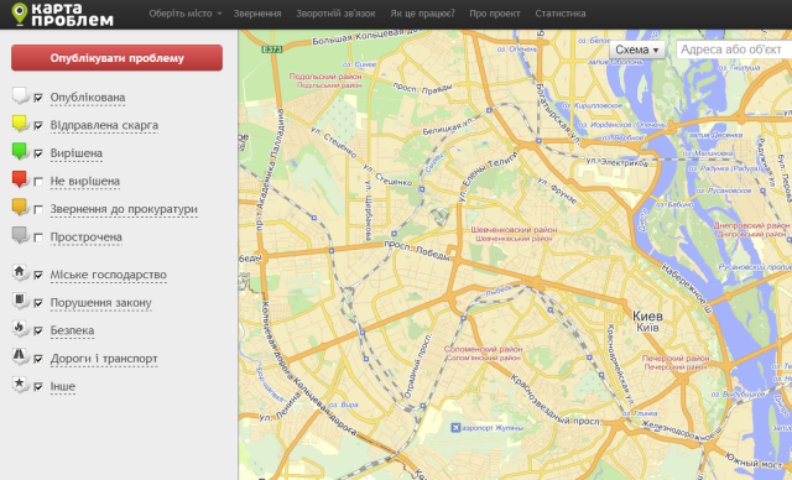Image resolution: width=792 pixels, height=480 pixels.
Task: Click the Краснозвездный просп. street label
Action: pyautogui.click(x=556, y=400)
